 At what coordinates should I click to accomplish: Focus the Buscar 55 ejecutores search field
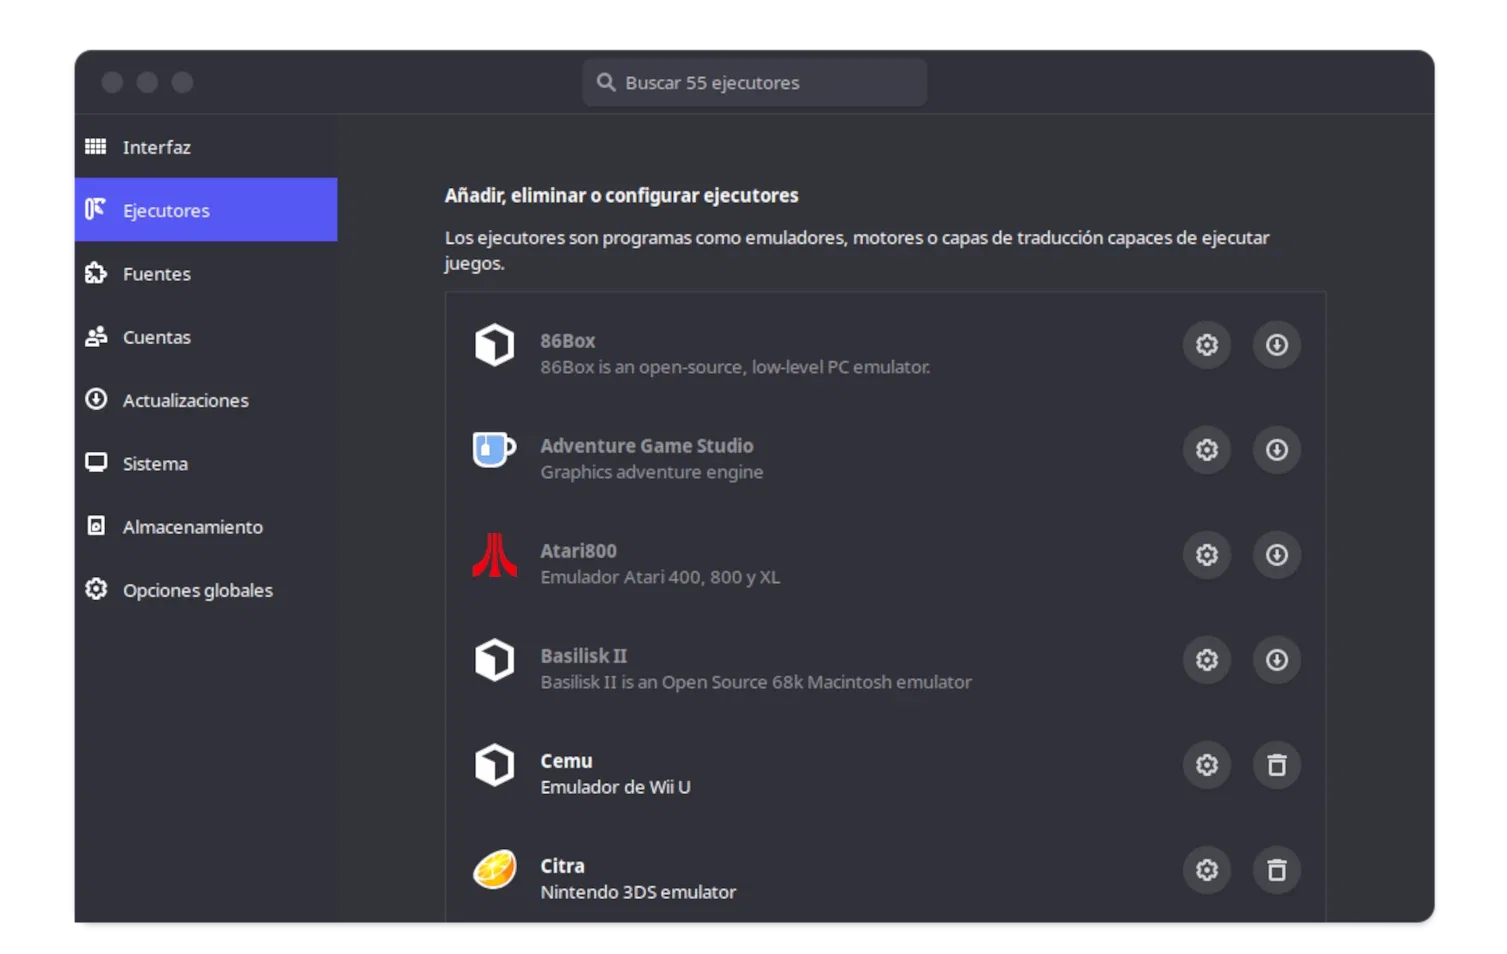tap(755, 82)
